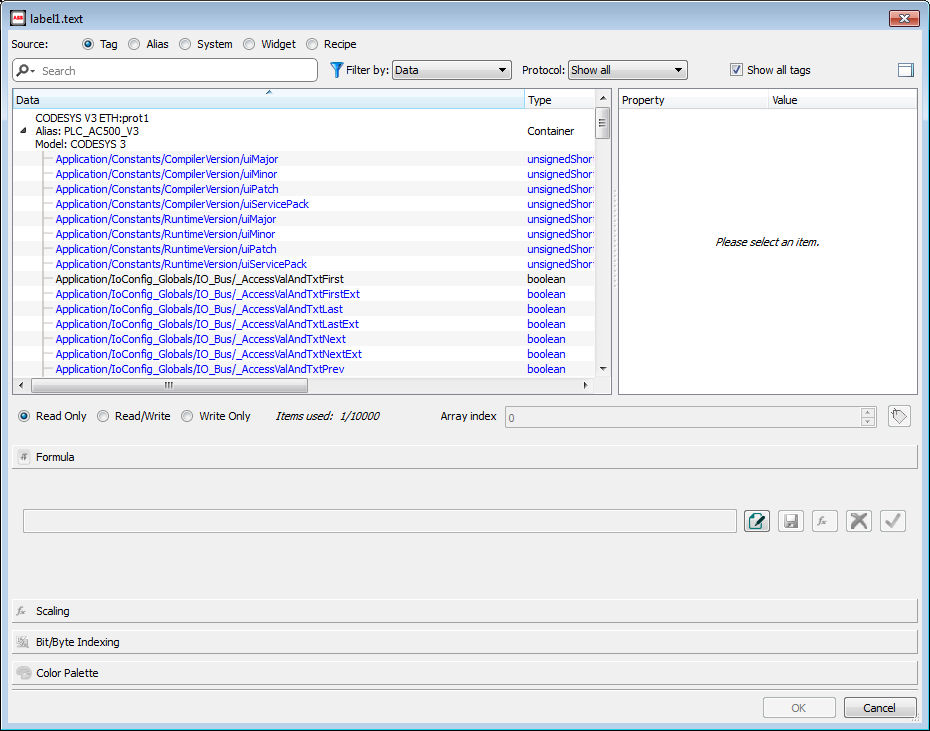Viewport: 930px width, 731px height.
Task: Click the filter funnel icon beside Filter by
Action: point(334,70)
